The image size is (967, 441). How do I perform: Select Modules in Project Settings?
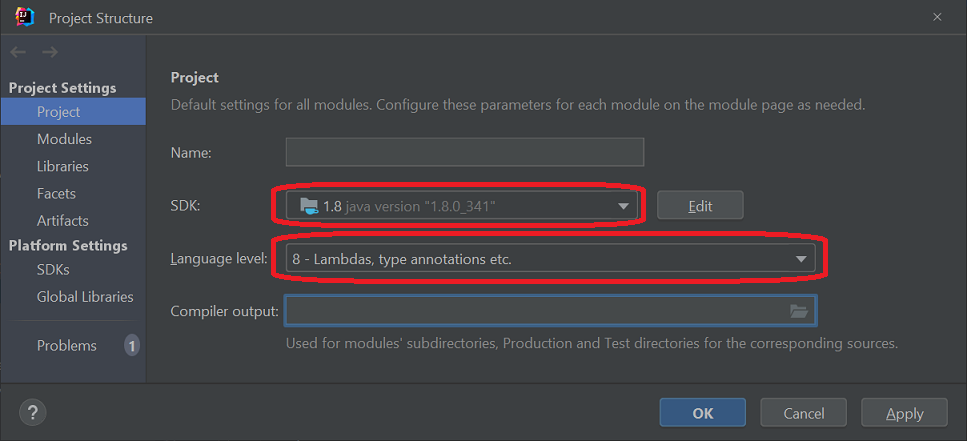coord(64,139)
